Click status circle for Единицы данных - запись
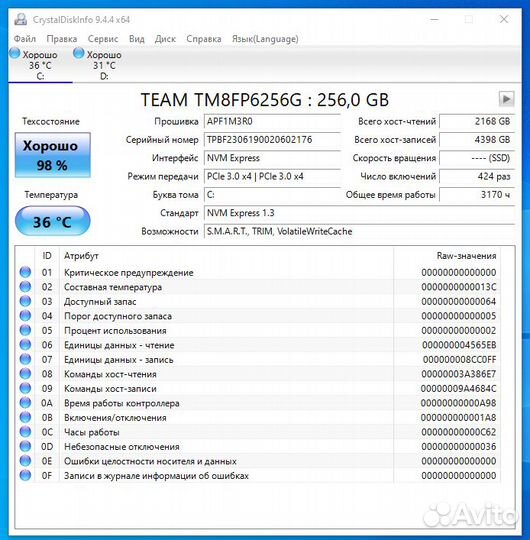Screen dimensions: 530x540 [25, 359]
